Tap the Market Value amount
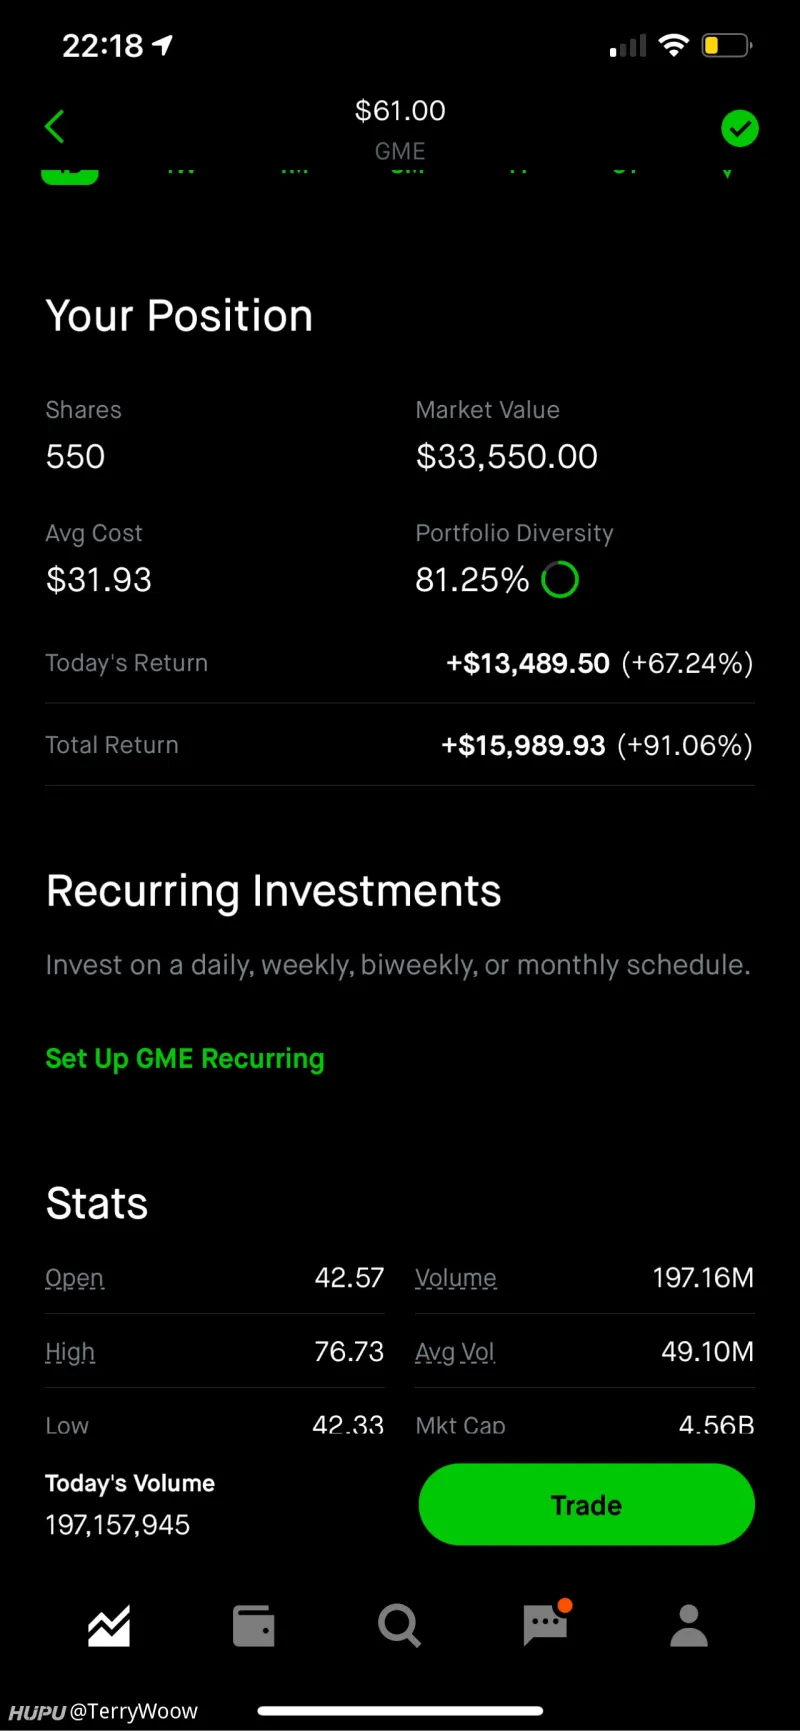Viewport: 800px width, 1731px height. click(x=506, y=457)
